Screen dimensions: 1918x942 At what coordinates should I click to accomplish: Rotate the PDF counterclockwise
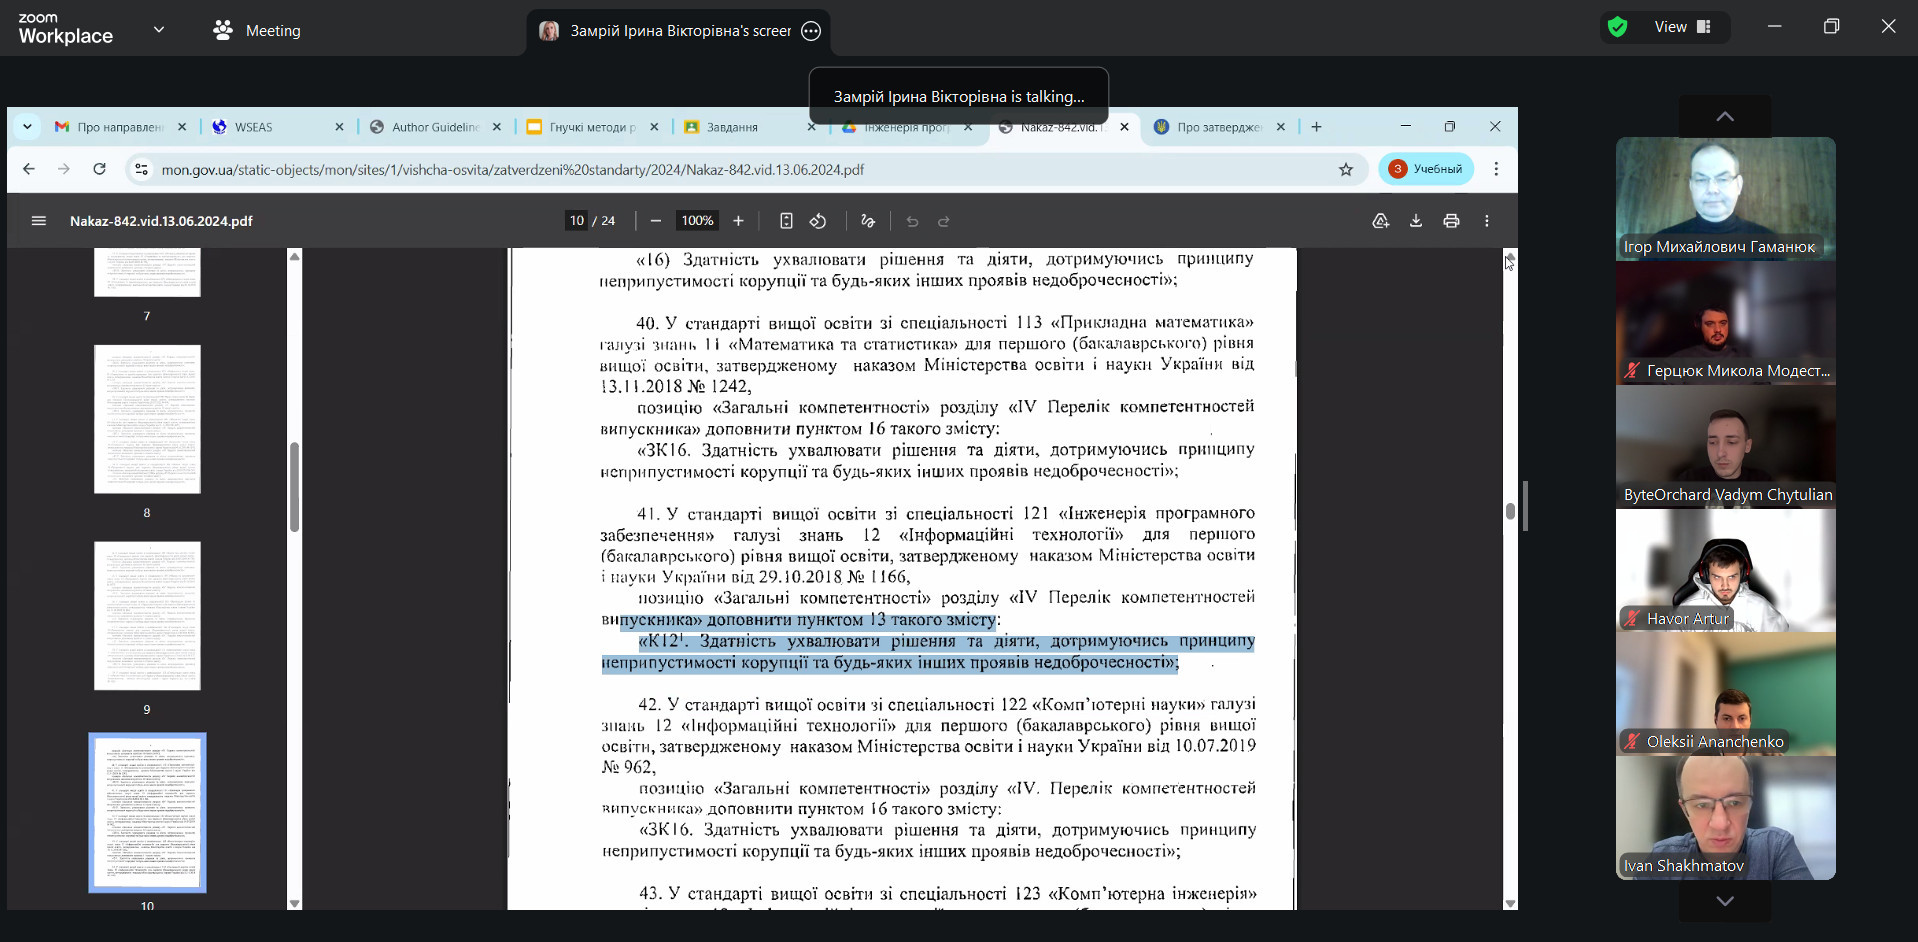pos(818,221)
